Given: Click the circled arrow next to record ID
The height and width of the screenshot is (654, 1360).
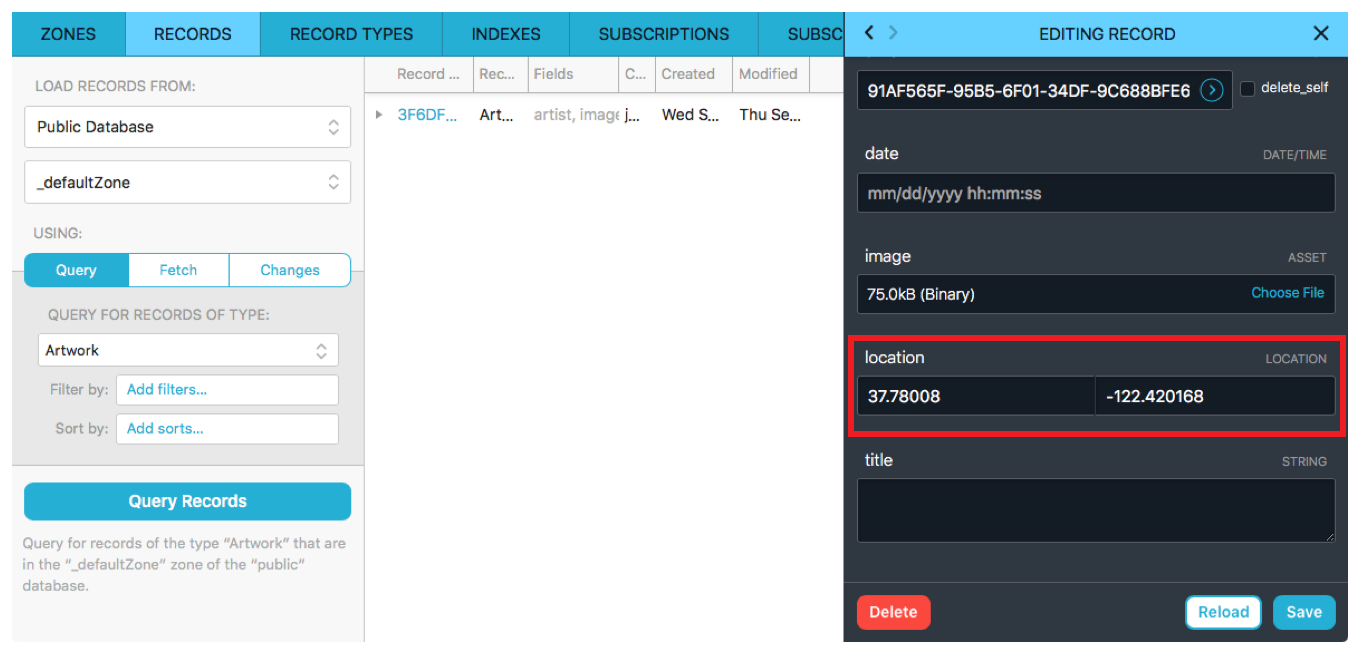Looking at the screenshot, I should pos(1211,90).
